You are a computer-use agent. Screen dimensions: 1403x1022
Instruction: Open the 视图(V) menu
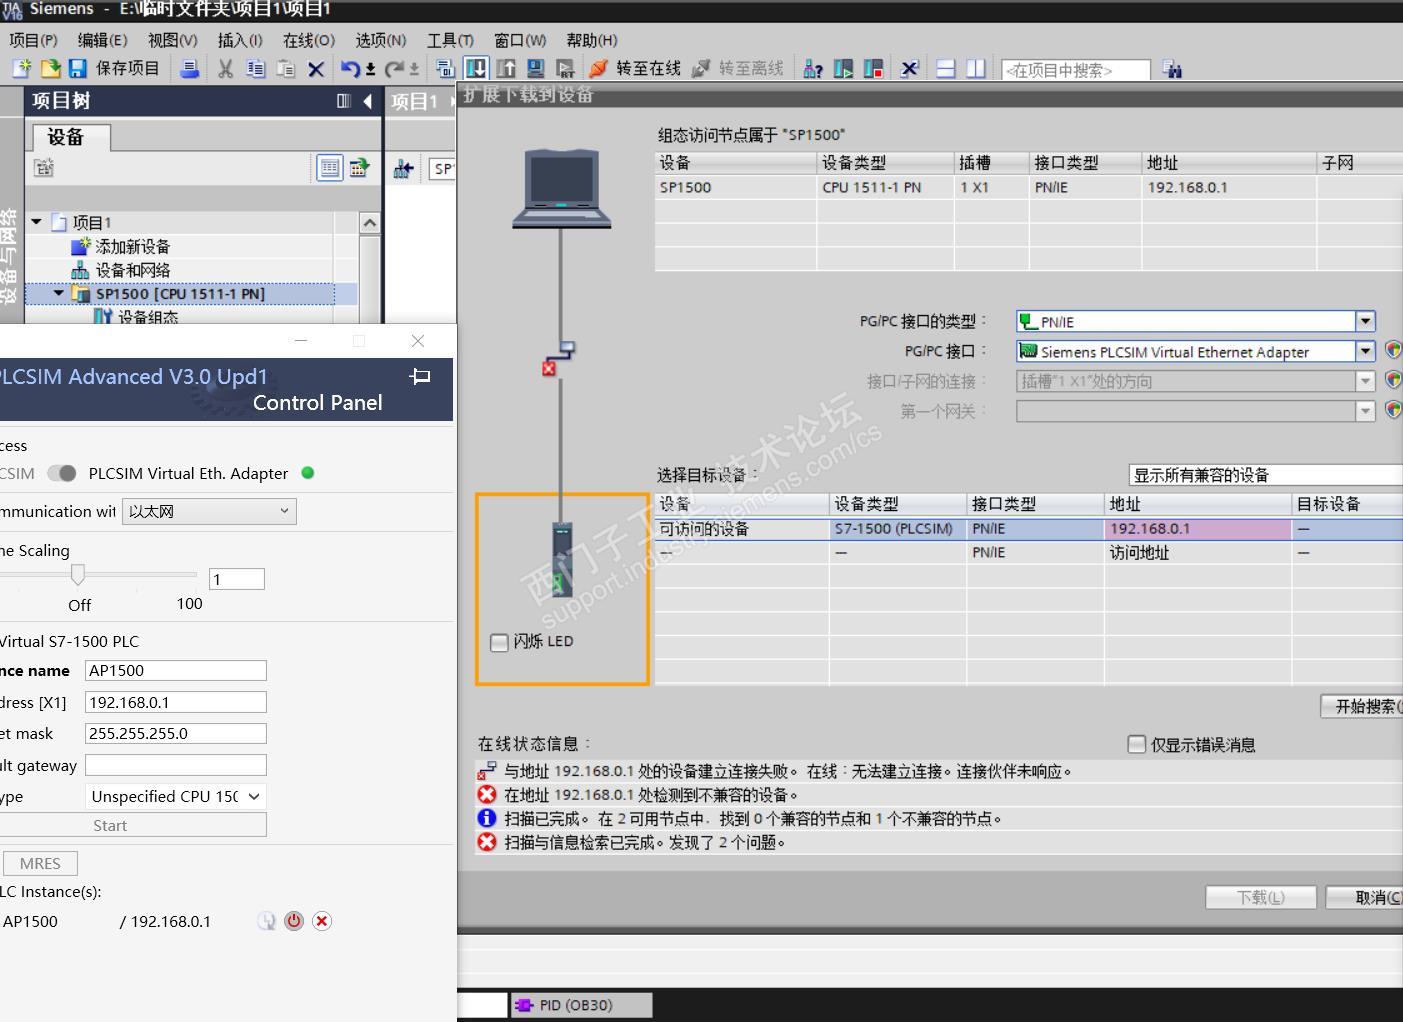172,40
